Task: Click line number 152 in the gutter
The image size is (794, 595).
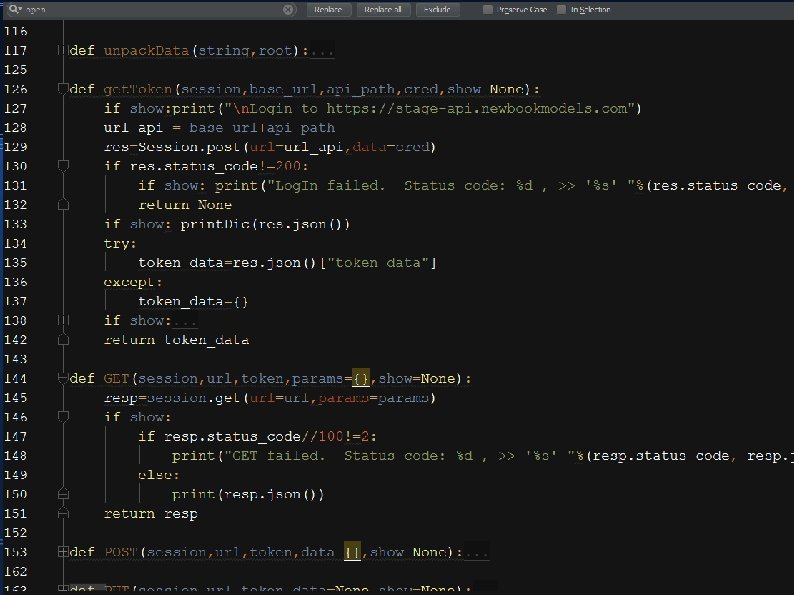Action: click(x=15, y=532)
